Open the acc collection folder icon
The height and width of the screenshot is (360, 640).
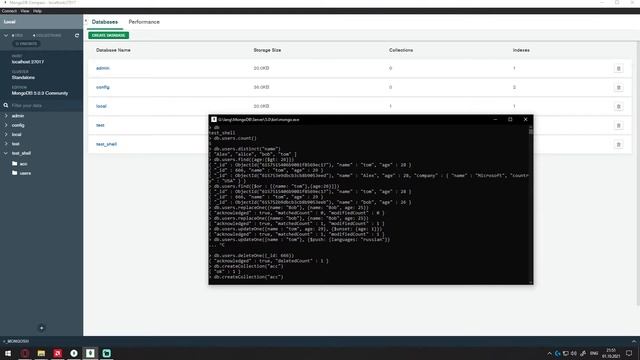15,163
